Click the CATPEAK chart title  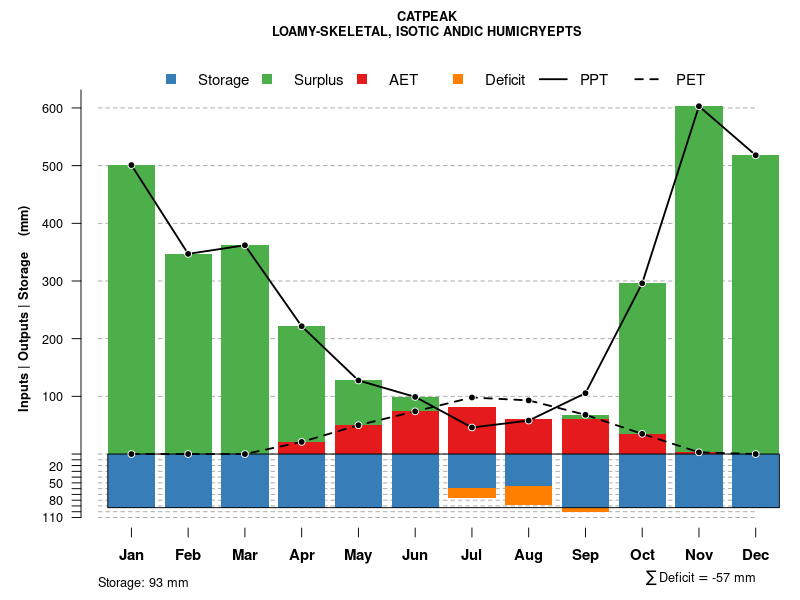point(426,17)
